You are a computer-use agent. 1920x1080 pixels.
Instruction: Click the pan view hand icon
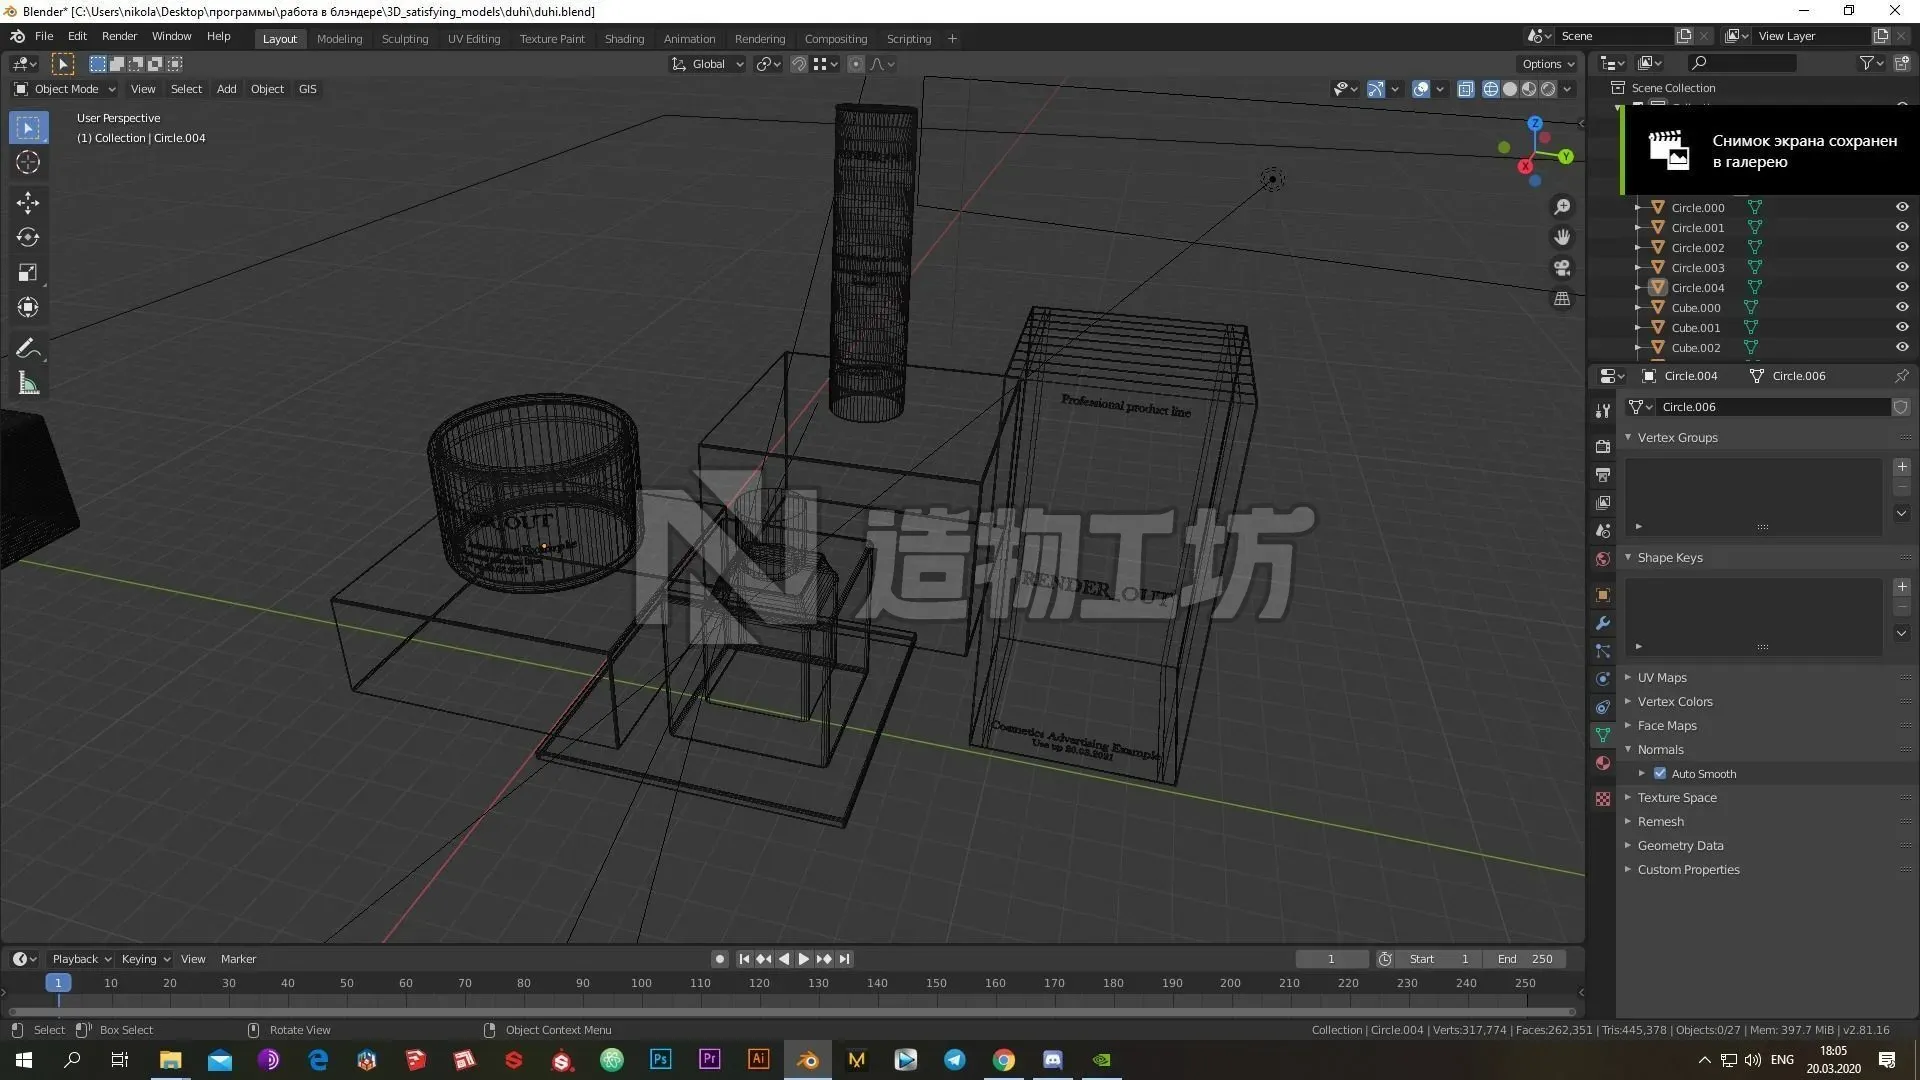[1562, 238]
